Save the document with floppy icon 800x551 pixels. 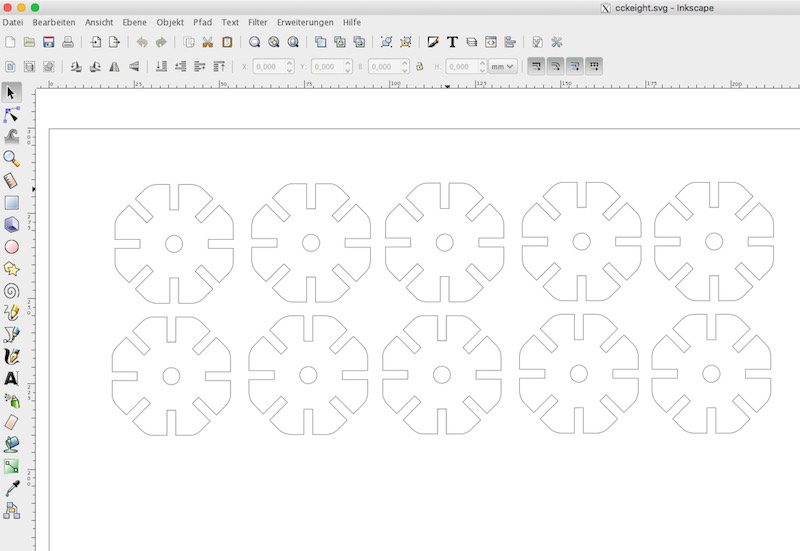coord(48,42)
